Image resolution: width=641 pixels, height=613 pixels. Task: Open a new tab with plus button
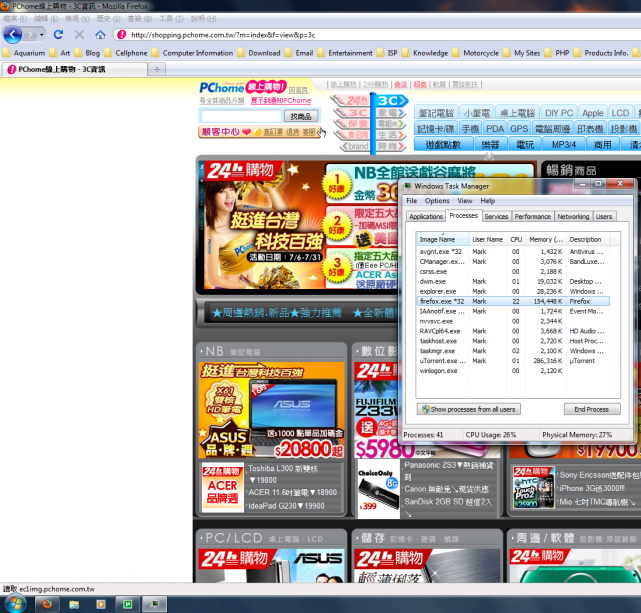[x=157, y=69]
